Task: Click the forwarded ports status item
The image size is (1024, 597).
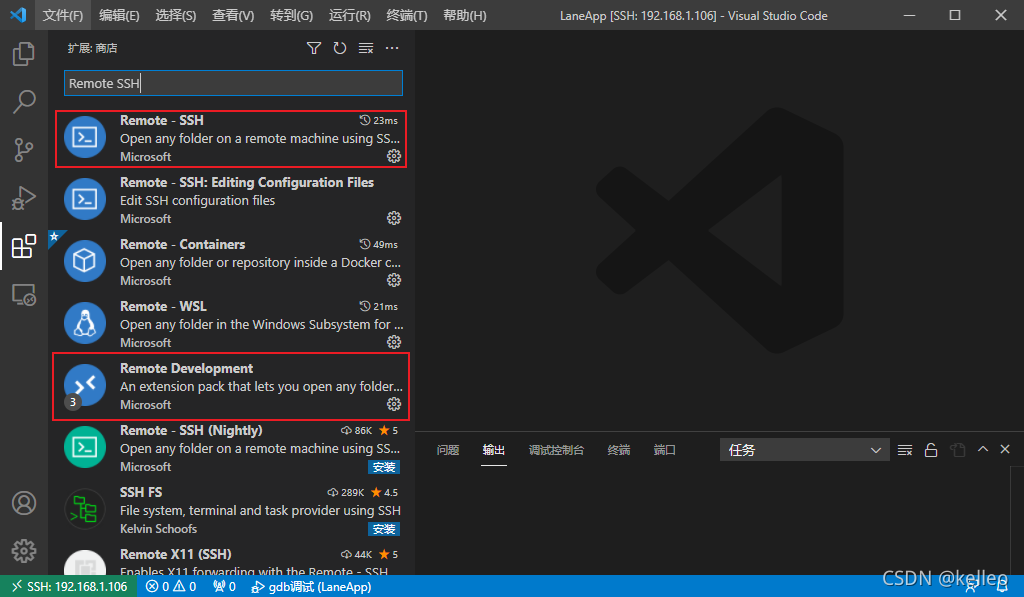Action: (x=225, y=587)
